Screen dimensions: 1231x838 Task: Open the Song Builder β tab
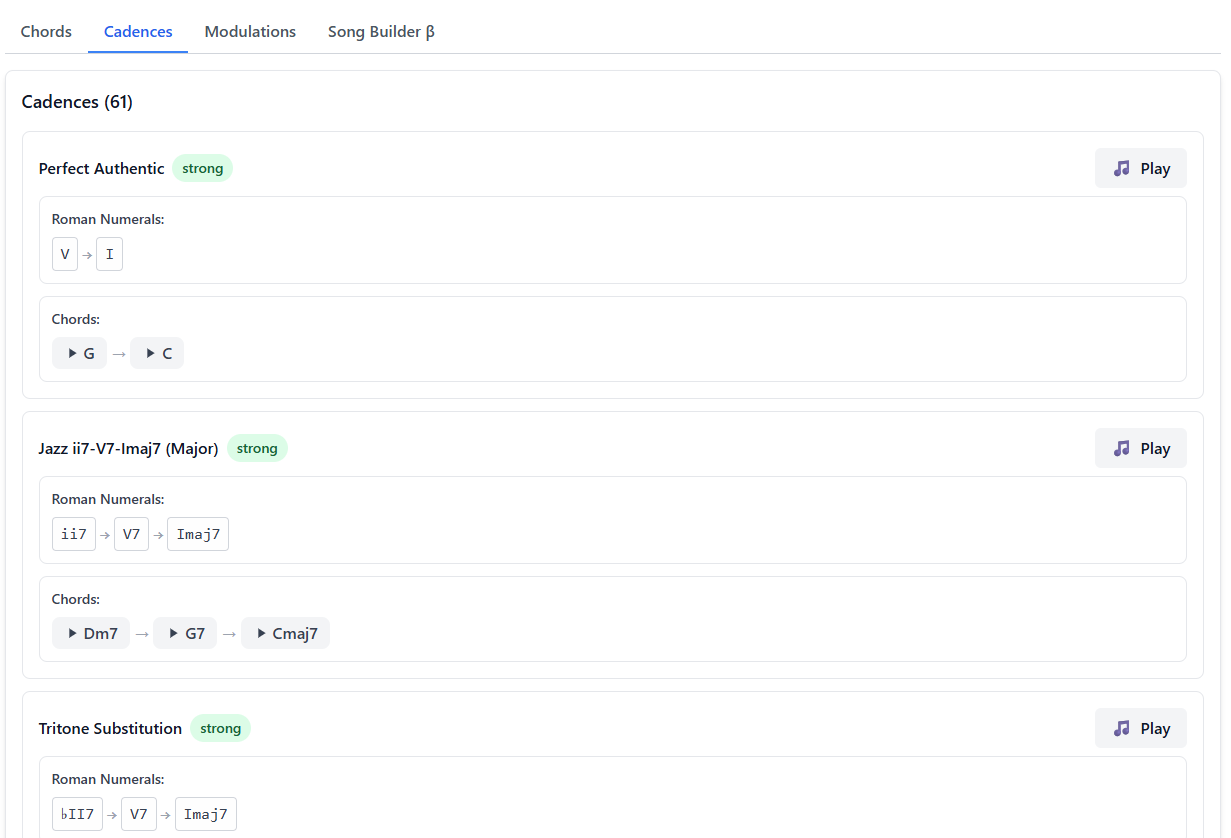point(381,31)
